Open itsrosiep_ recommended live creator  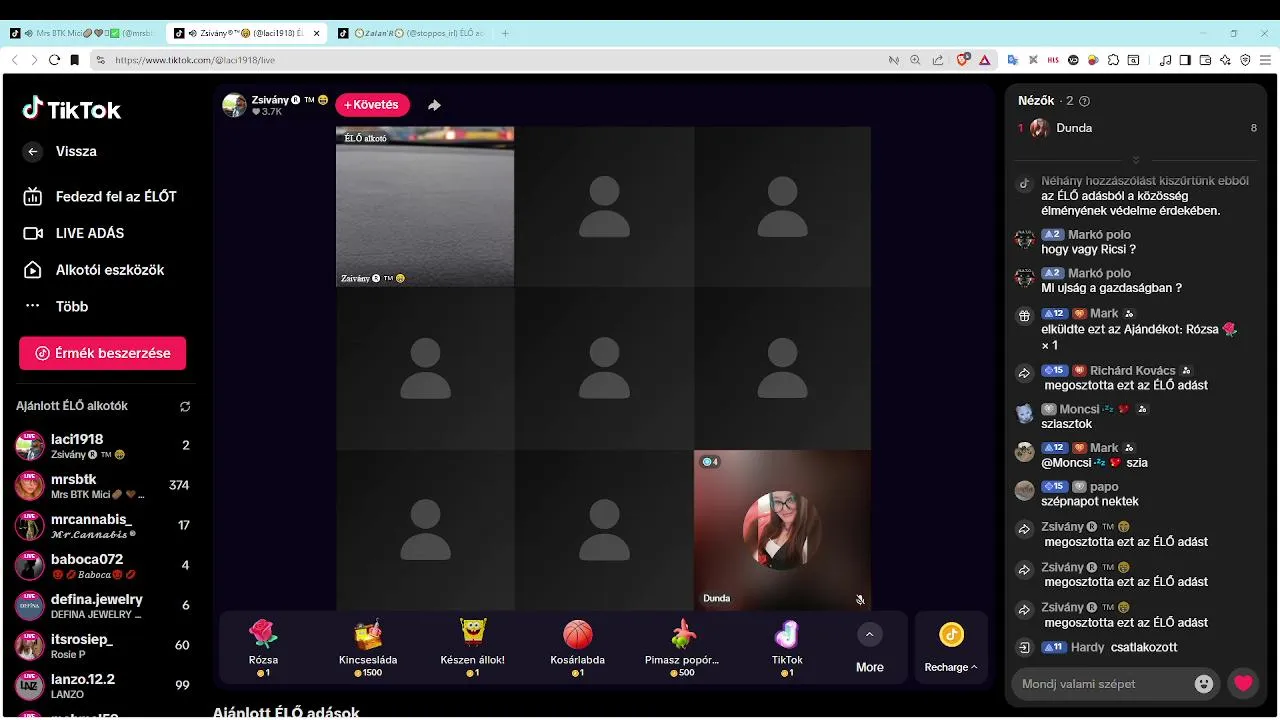(x=103, y=646)
